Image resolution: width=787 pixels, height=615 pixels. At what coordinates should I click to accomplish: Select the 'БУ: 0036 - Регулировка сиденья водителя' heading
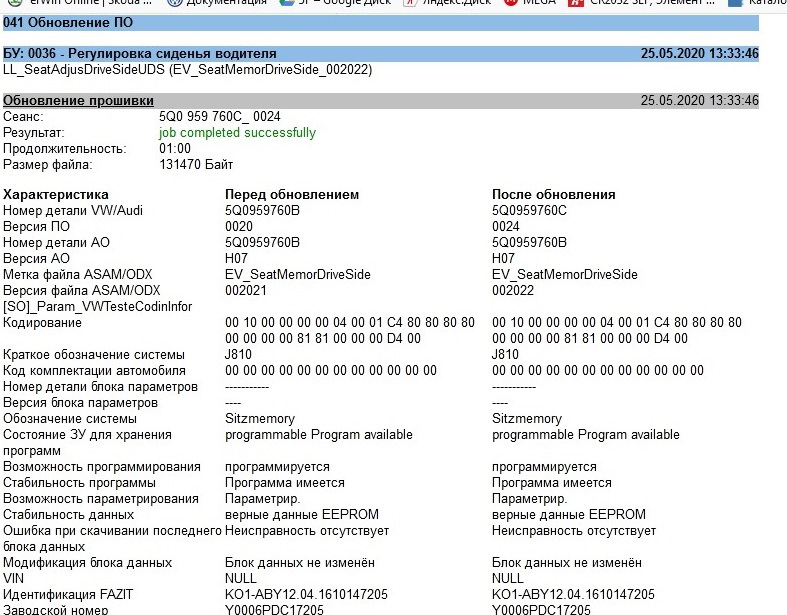click(x=140, y=54)
